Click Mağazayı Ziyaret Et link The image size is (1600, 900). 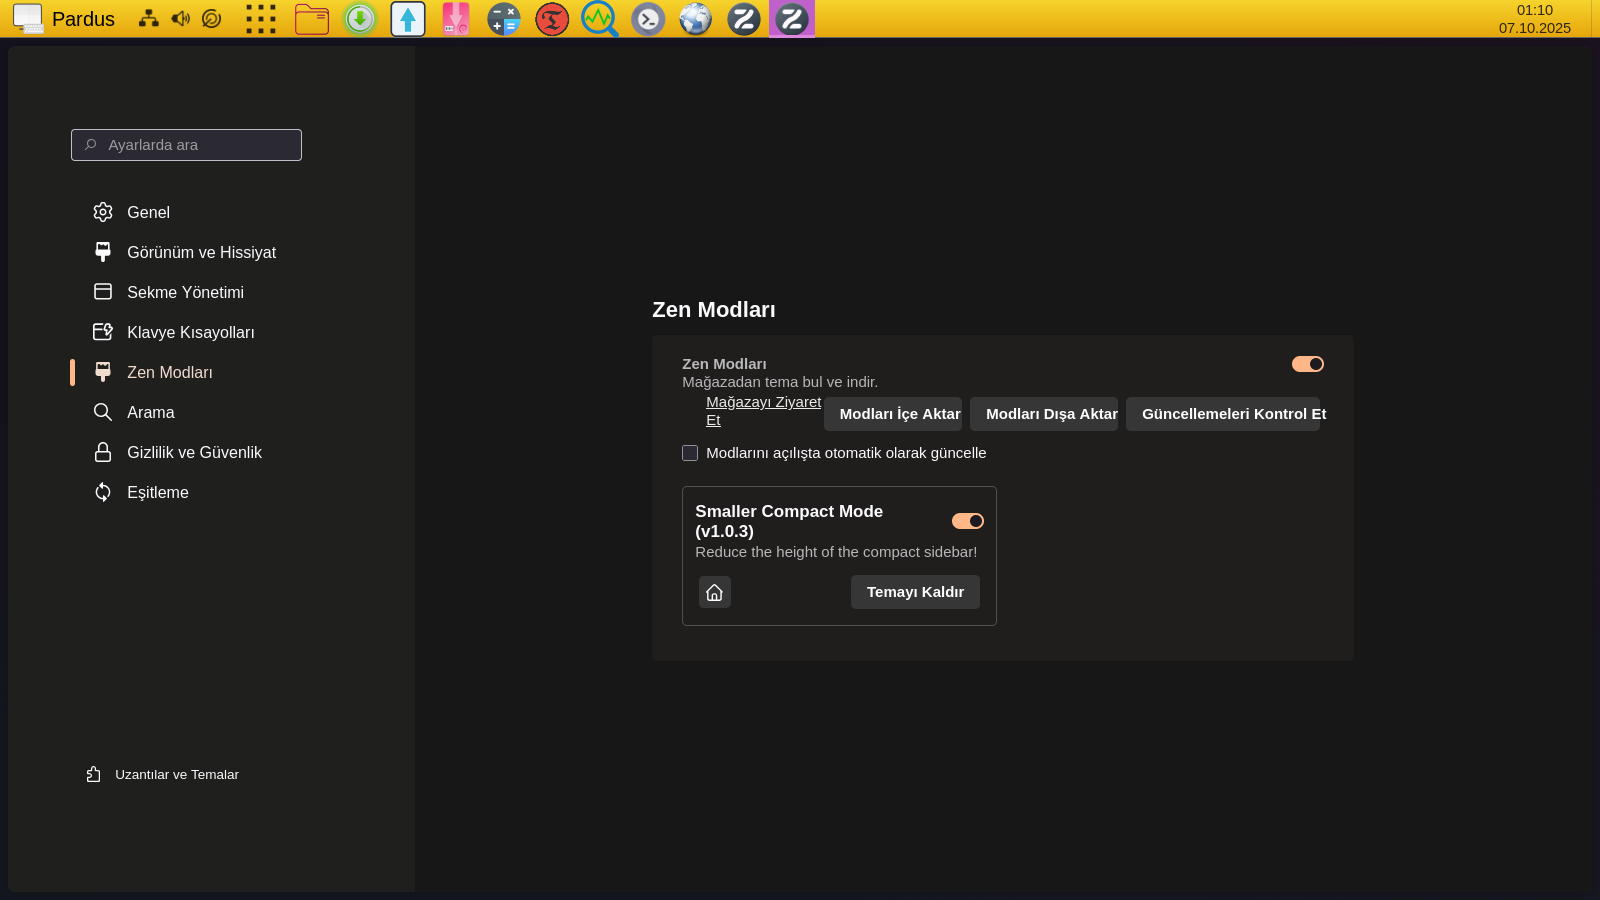(762, 402)
